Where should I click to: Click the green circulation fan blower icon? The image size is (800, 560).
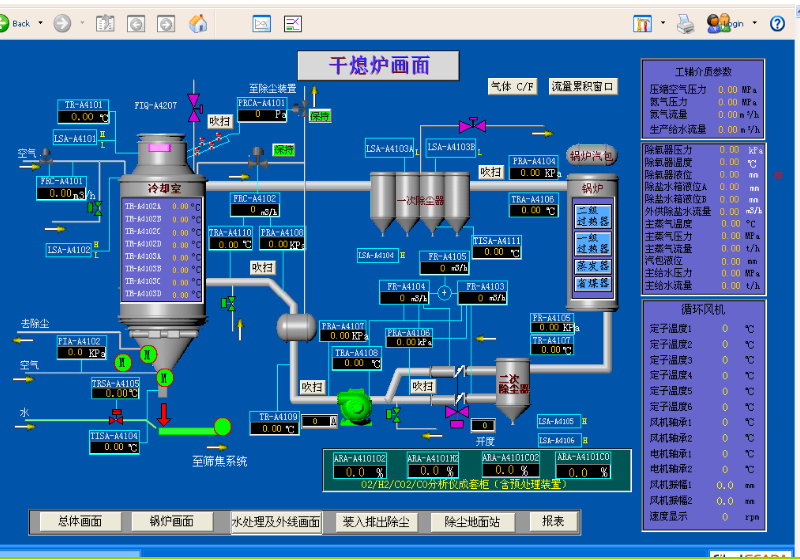click(353, 406)
